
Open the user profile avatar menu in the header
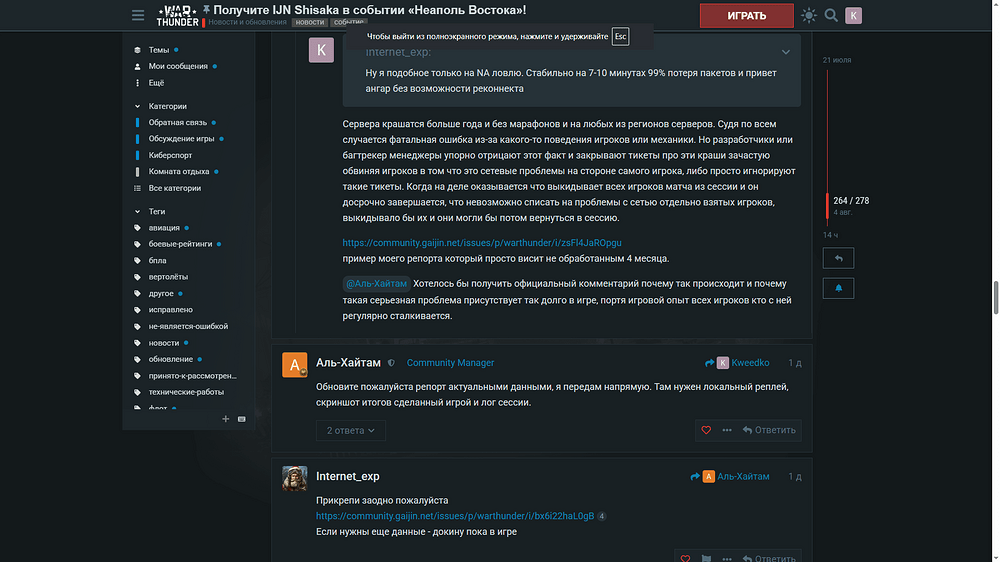pyautogui.click(x=853, y=15)
